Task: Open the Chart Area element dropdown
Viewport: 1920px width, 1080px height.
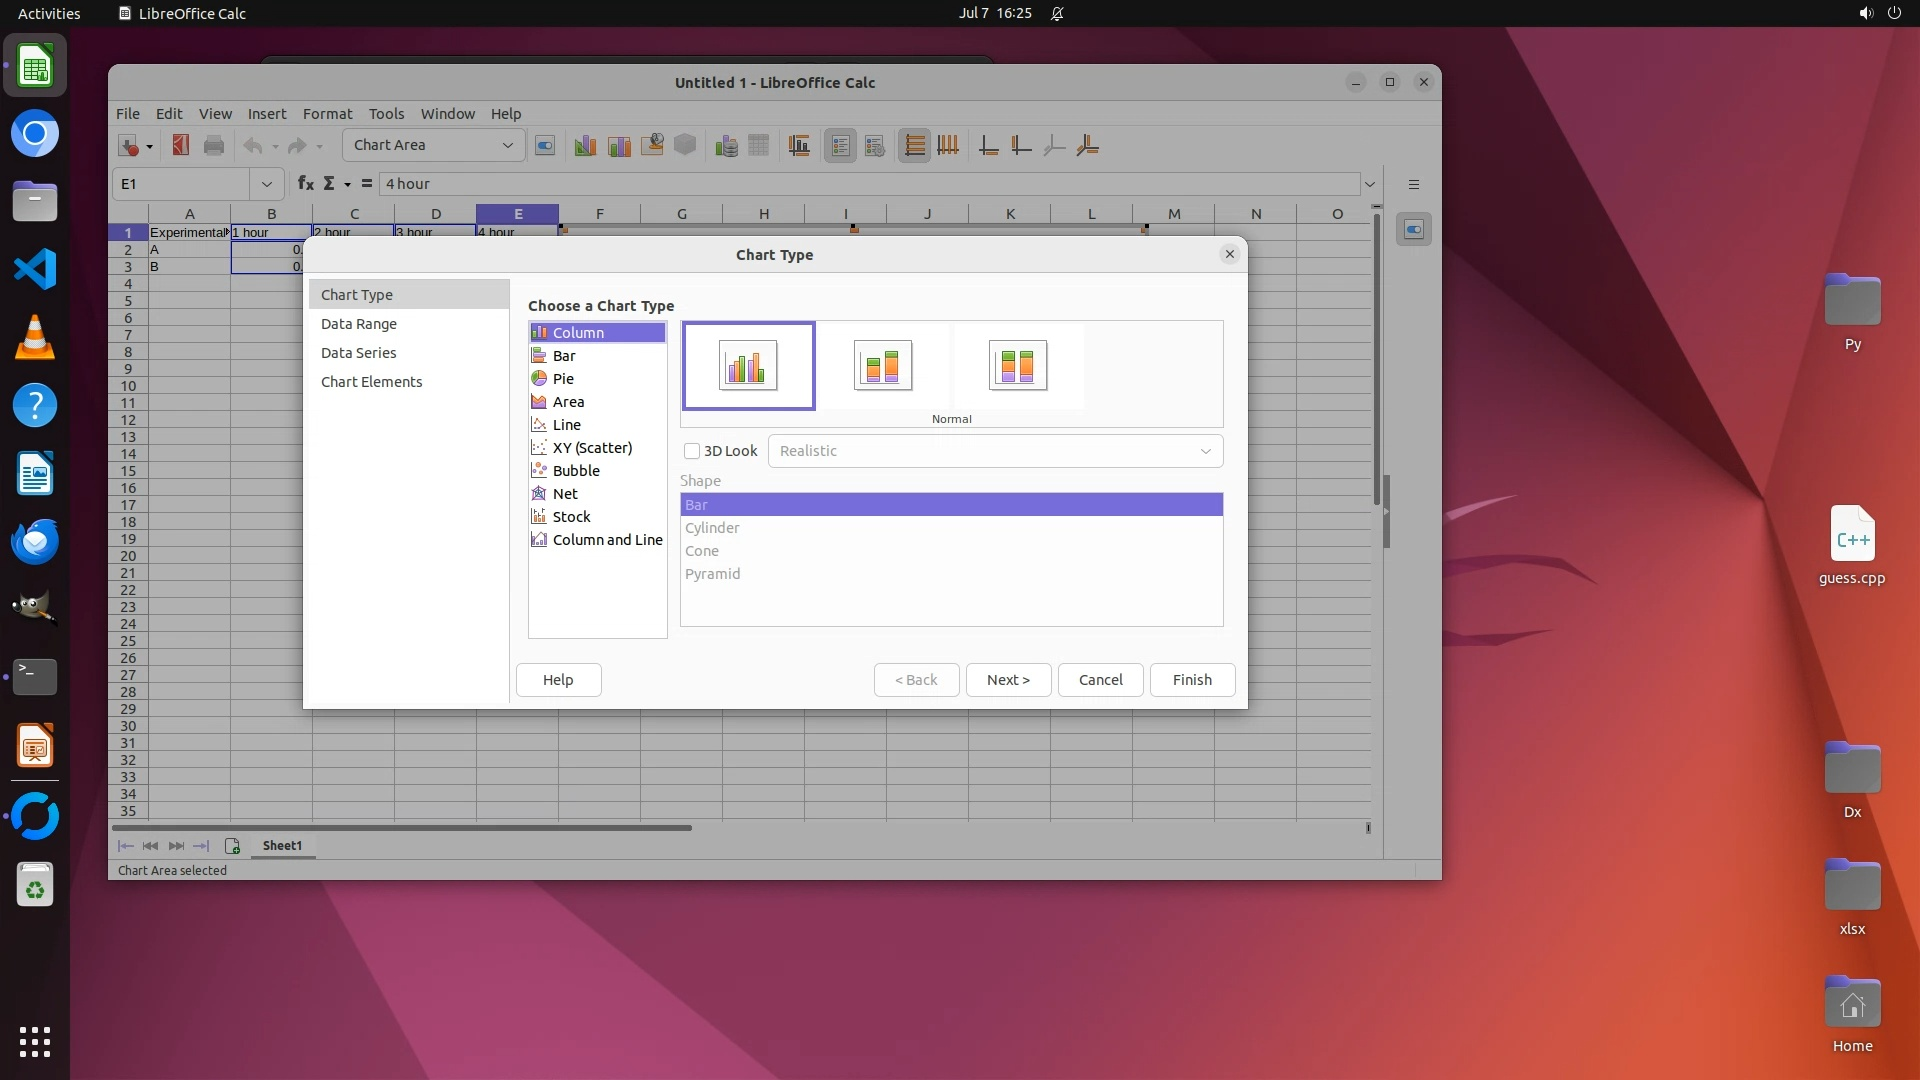Action: click(507, 146)
